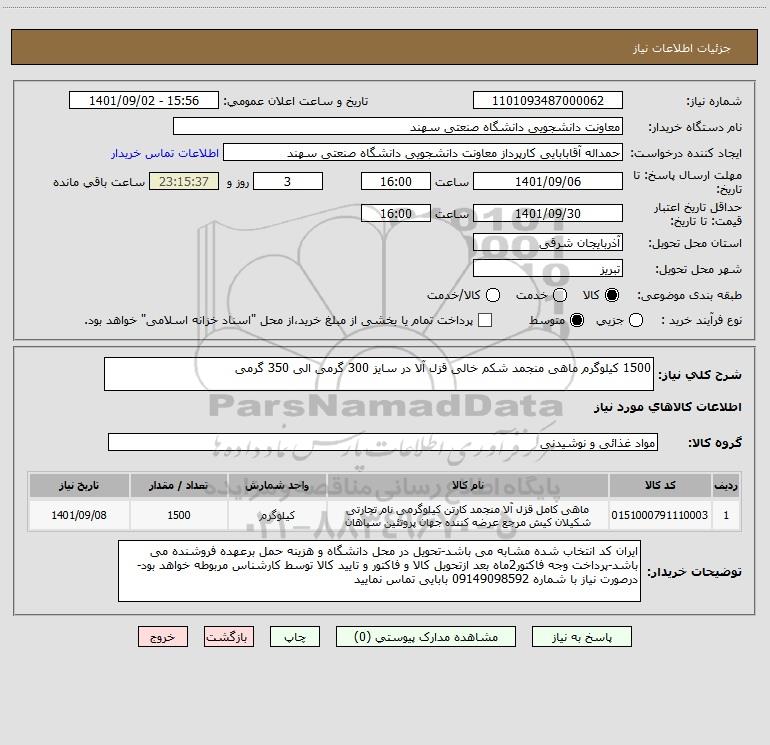Viewport: 770px width, 745px height.
Task: Click the goods group field مواد غذائی و نوشیدنی
Action: click(383, 442)
